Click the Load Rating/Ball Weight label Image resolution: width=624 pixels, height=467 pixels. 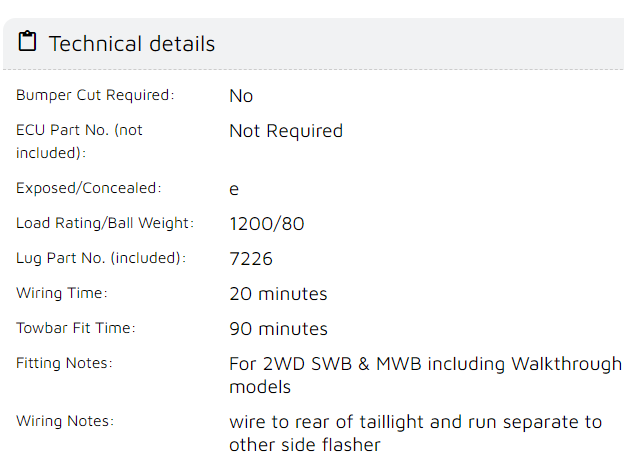click(105, 223)
